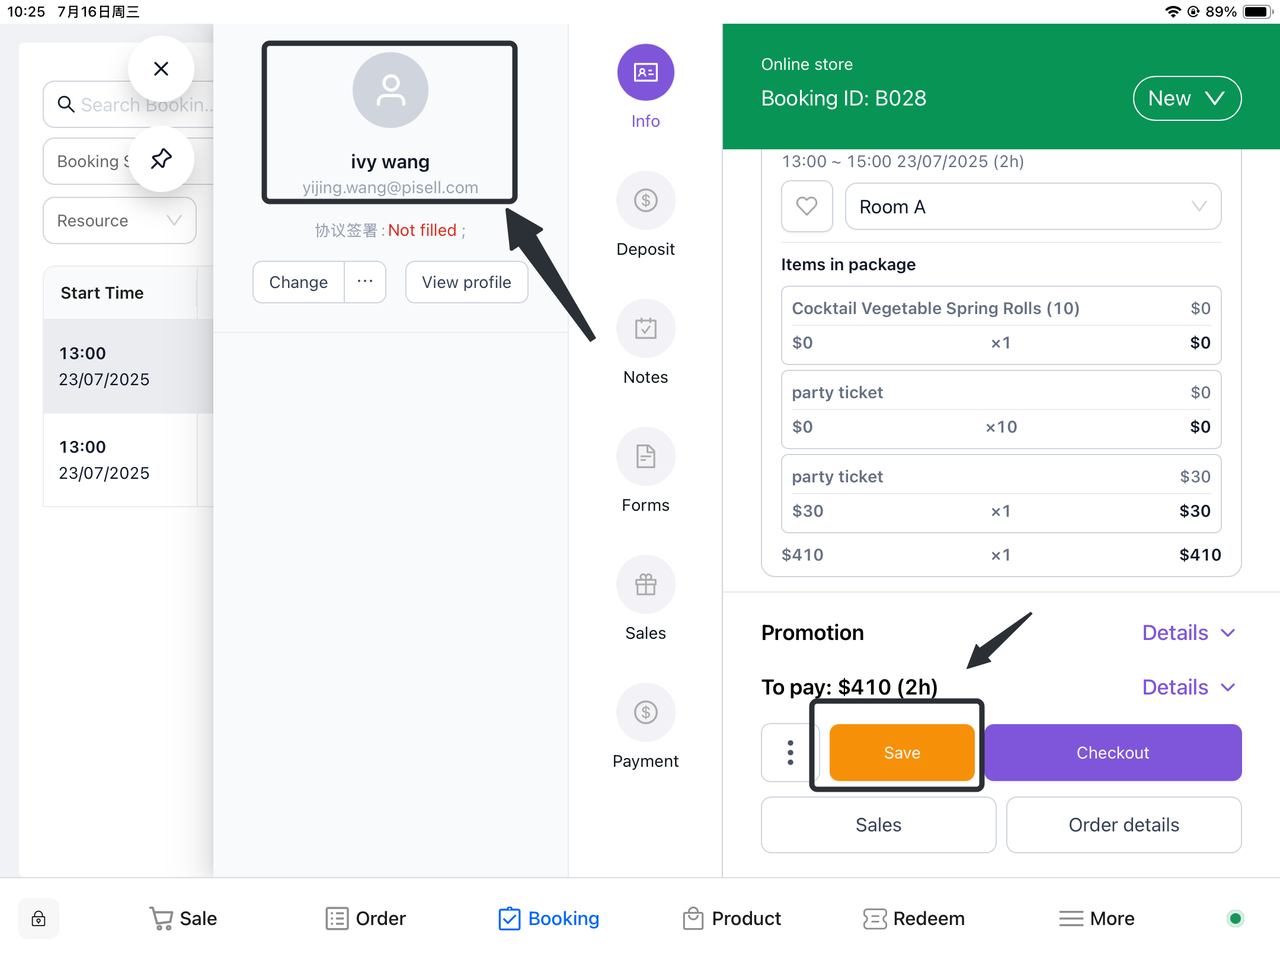Click the pin icon button

pos(161,159)
